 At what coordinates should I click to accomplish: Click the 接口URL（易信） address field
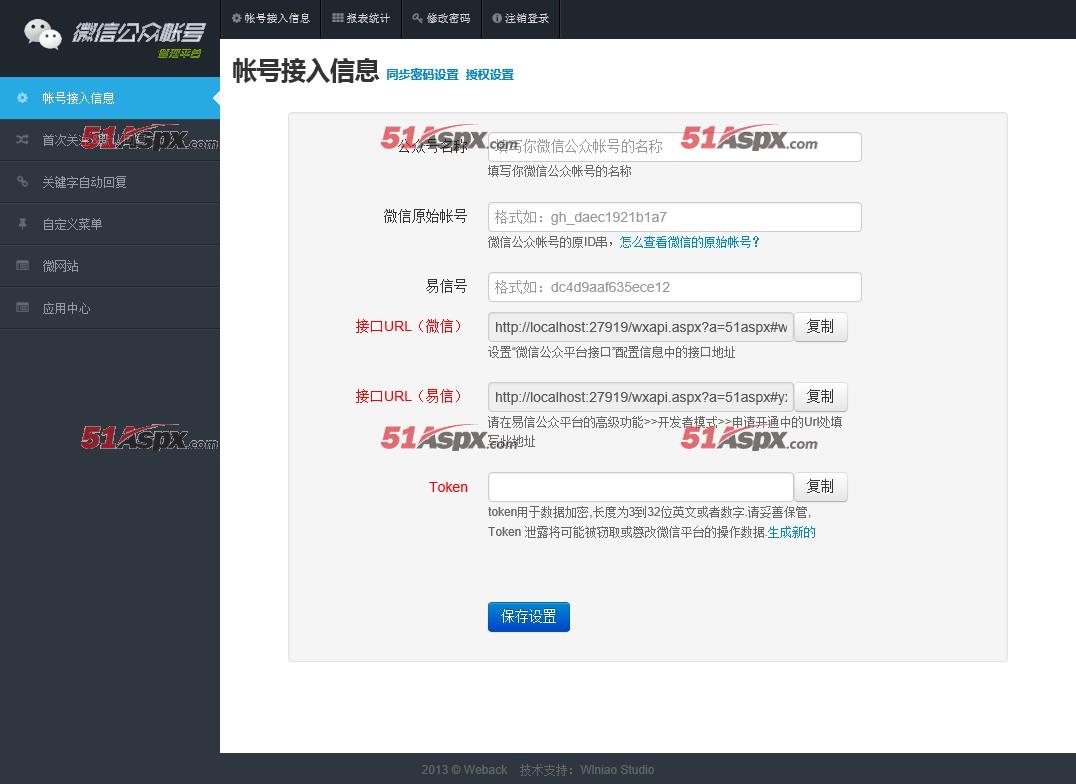click(x=641, y=397)
